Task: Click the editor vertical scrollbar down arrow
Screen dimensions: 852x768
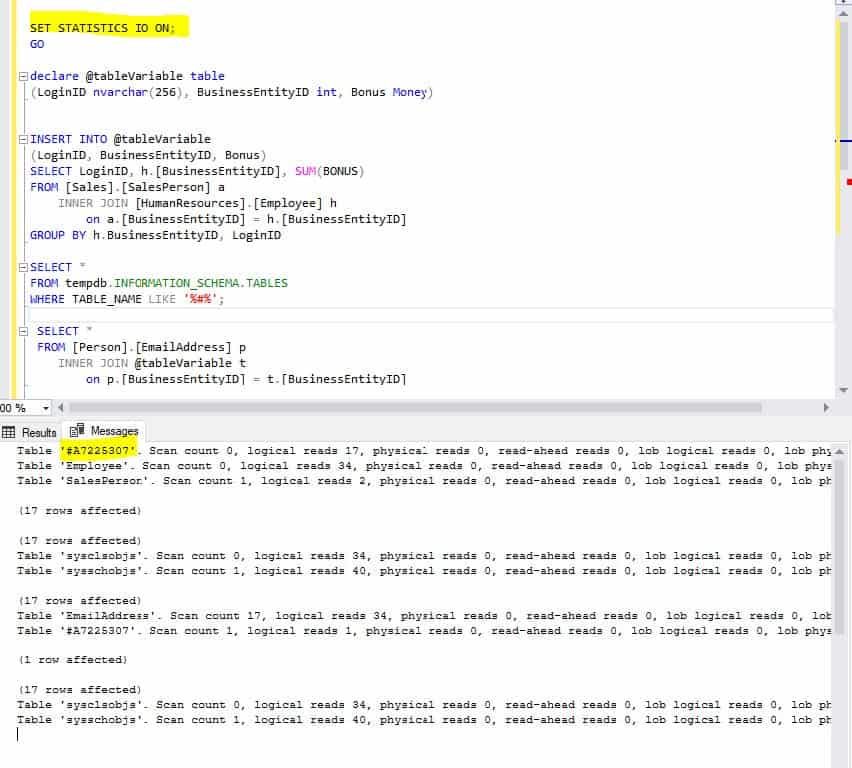Action: (843, 390)
